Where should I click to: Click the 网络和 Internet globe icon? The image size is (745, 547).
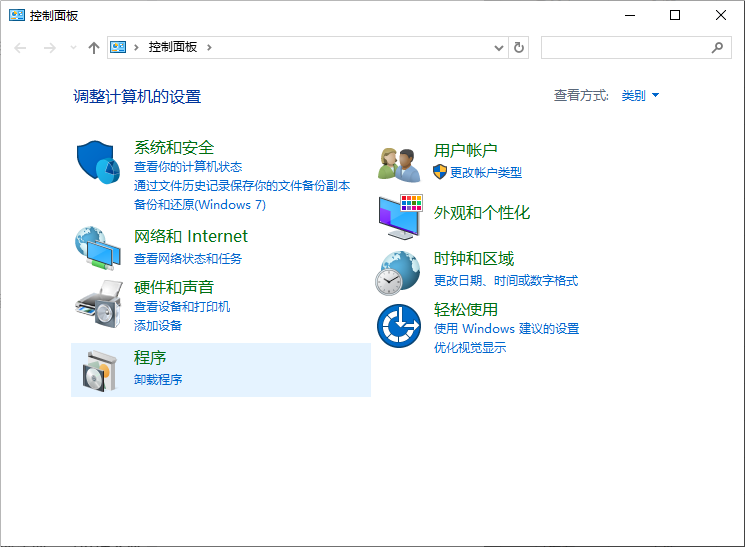(x=98, y=248)
